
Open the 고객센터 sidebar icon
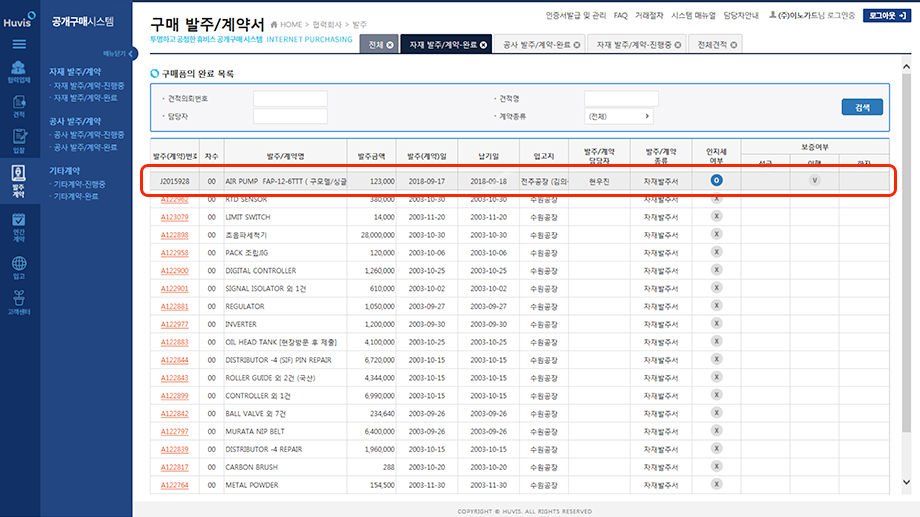pyautogui.click(x=19, y=302)
